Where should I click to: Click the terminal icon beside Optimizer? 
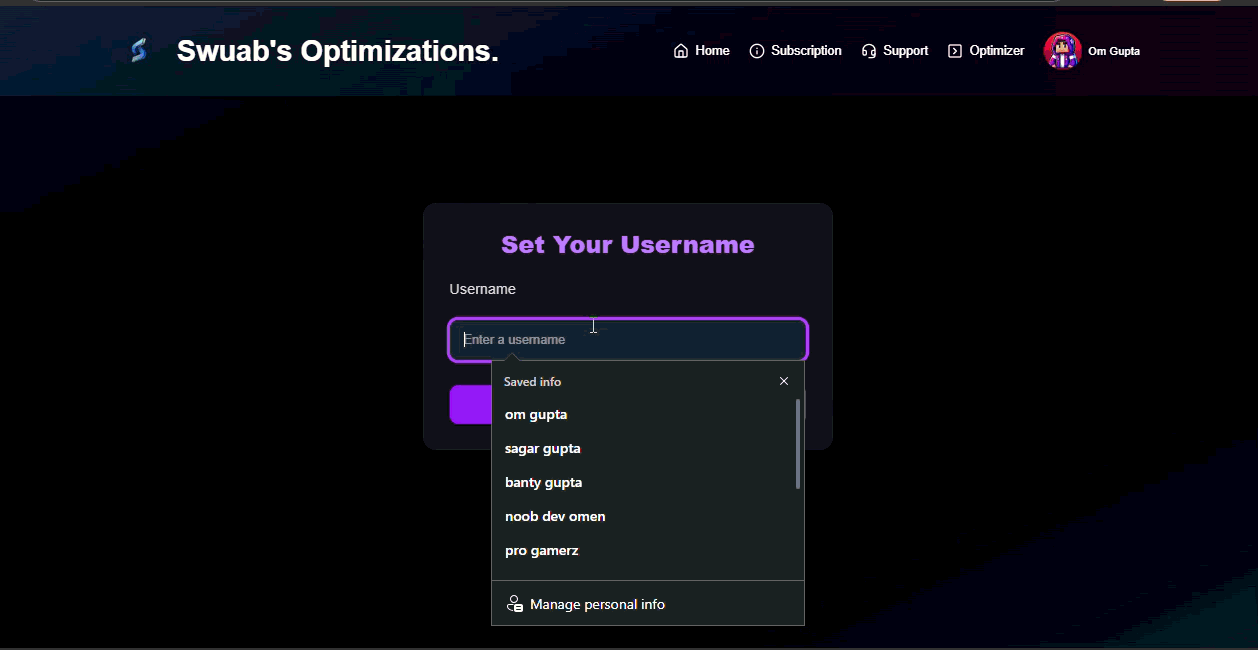955,51
